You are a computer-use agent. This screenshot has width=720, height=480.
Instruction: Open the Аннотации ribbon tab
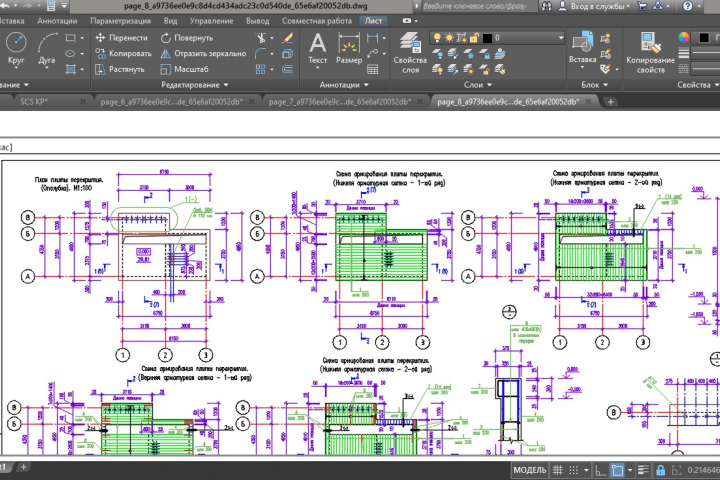click(x=59, y=19)
